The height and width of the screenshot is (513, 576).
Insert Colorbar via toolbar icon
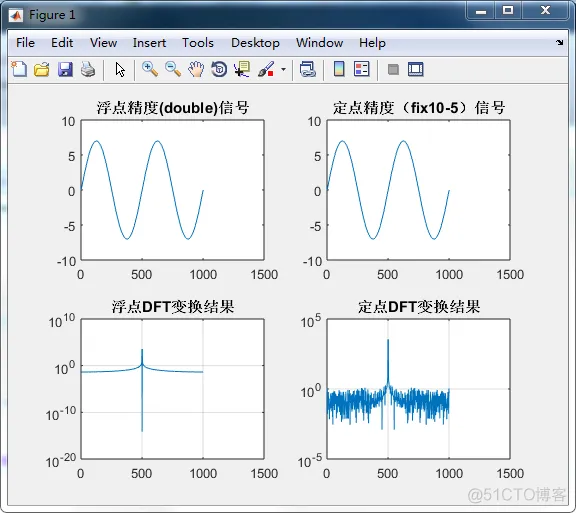coord(339,69)
